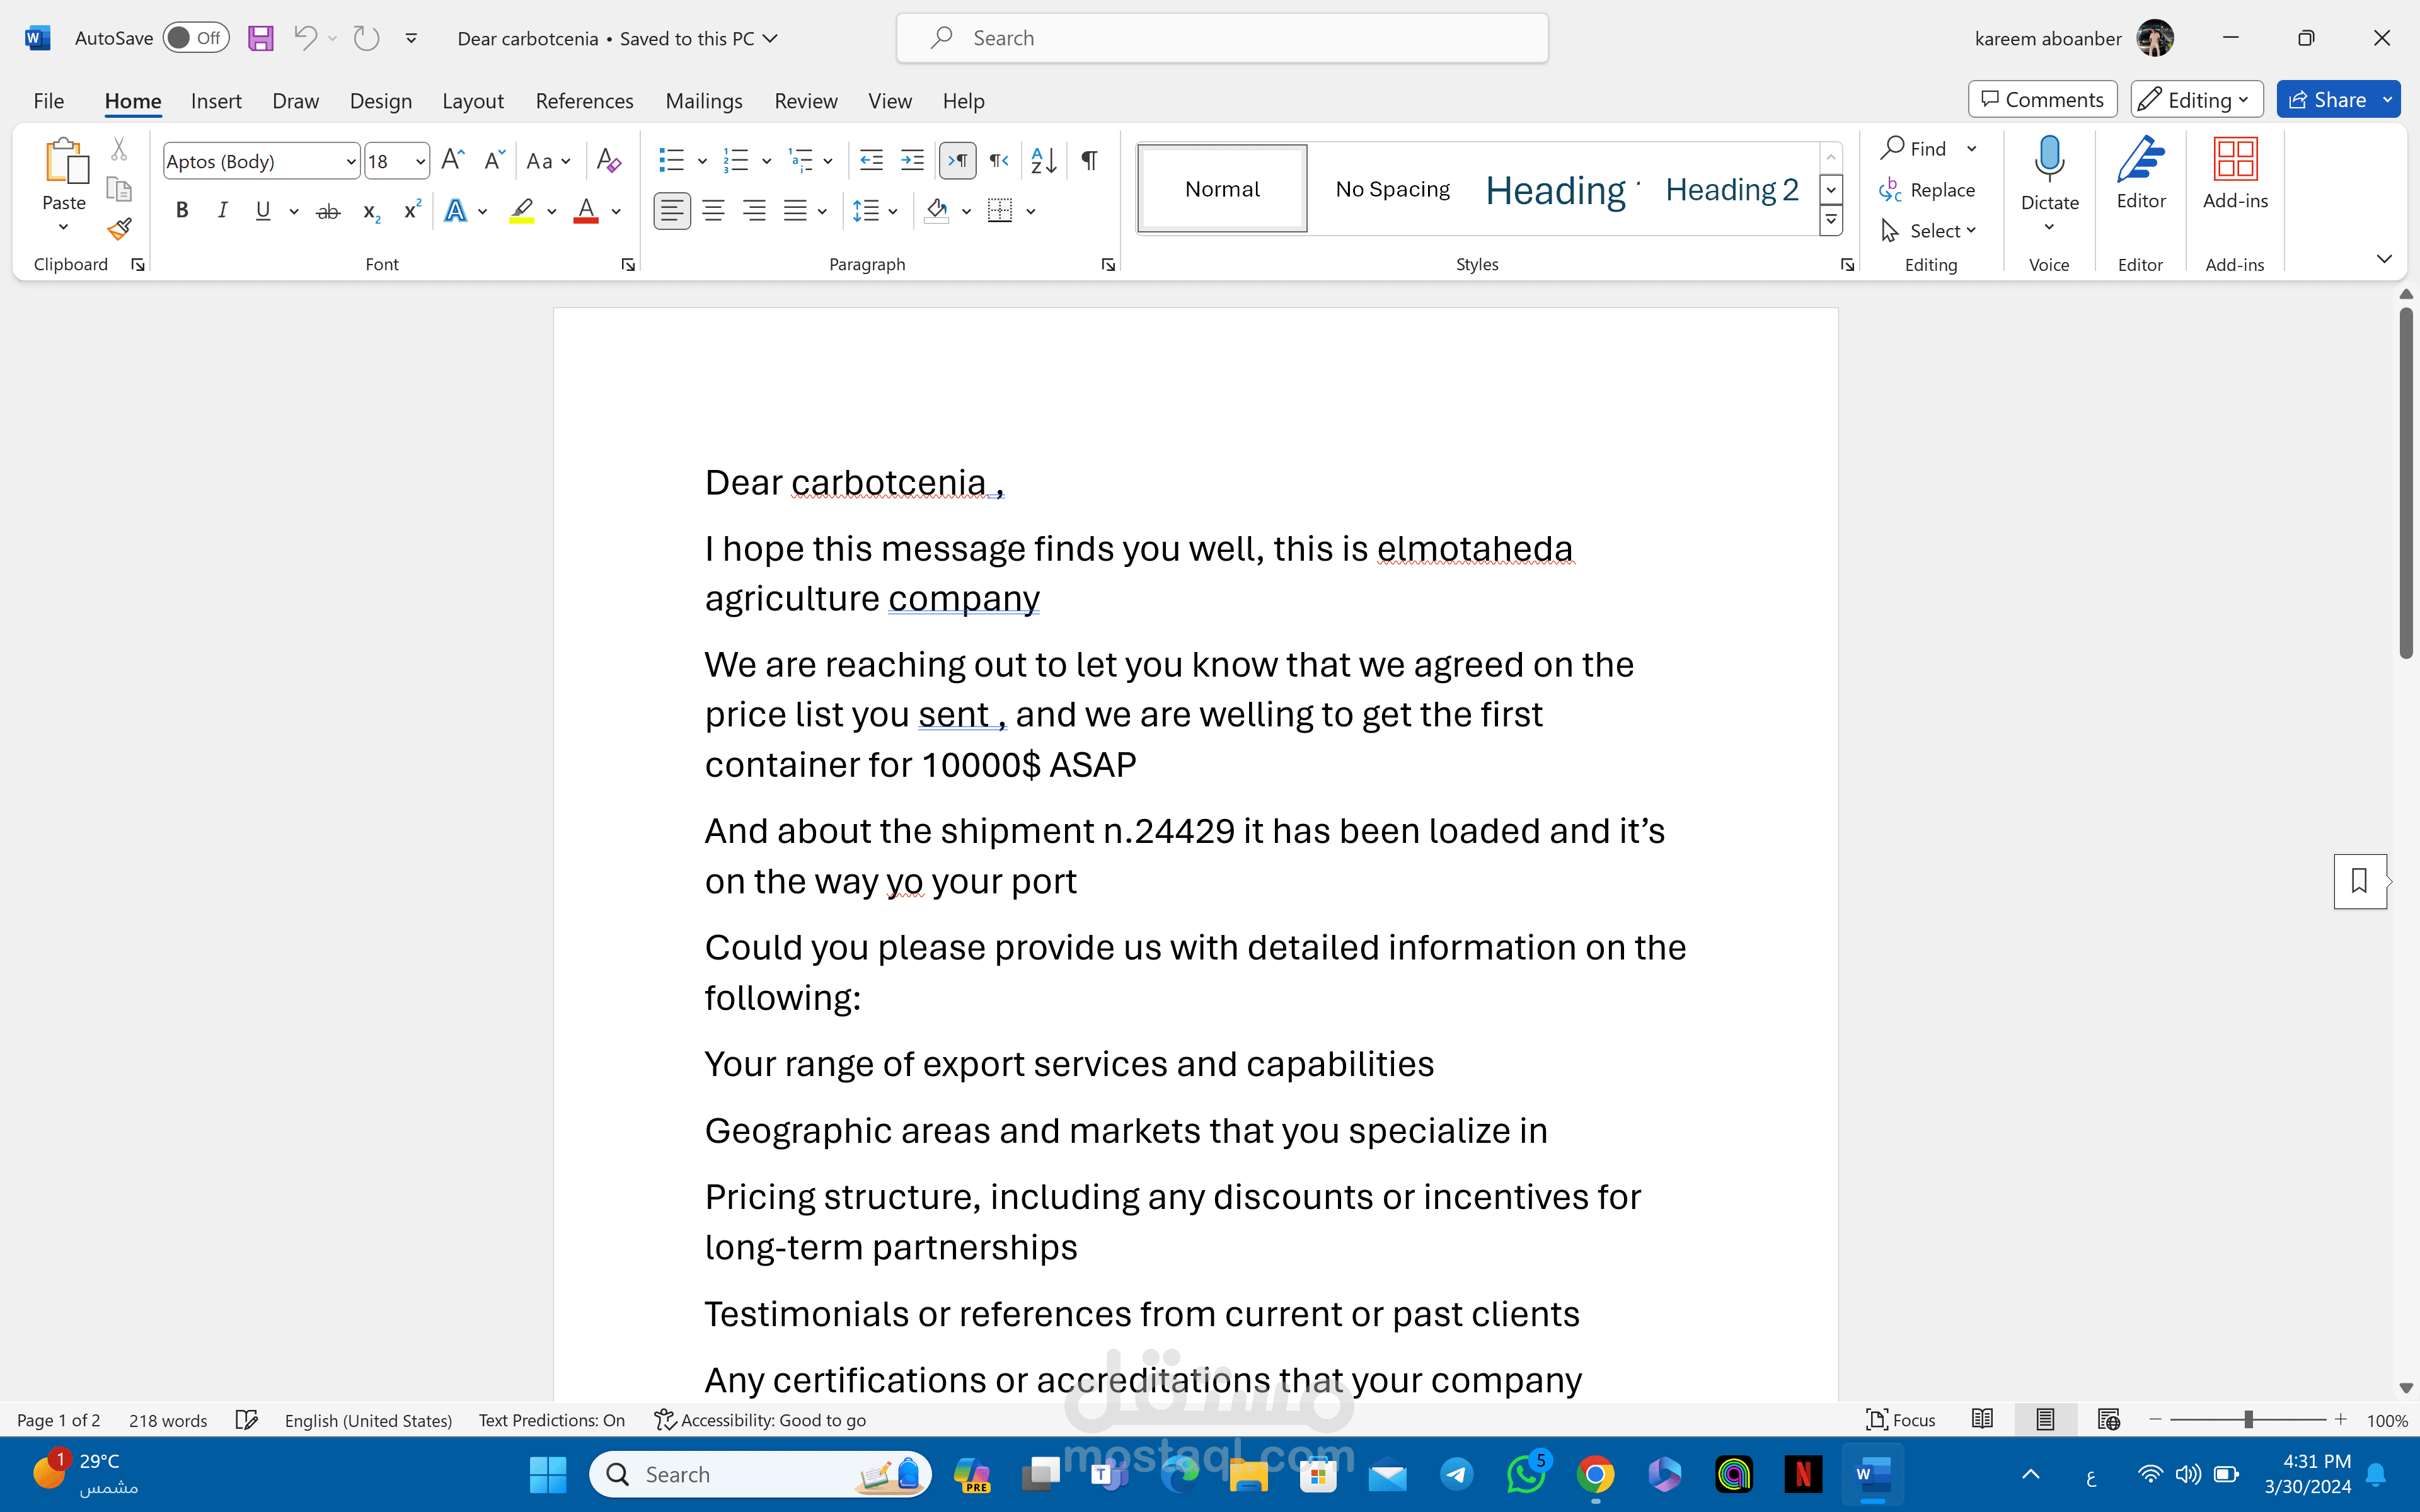This screenshot has height=1512, width=2420.
Task: Expand the Styles gallery More arrow
Action: tap(1830, 220)
